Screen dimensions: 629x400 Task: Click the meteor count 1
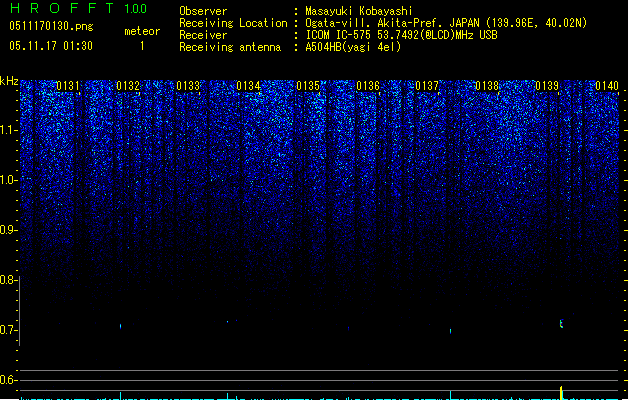pyautogui.click(x=142, y=46)
